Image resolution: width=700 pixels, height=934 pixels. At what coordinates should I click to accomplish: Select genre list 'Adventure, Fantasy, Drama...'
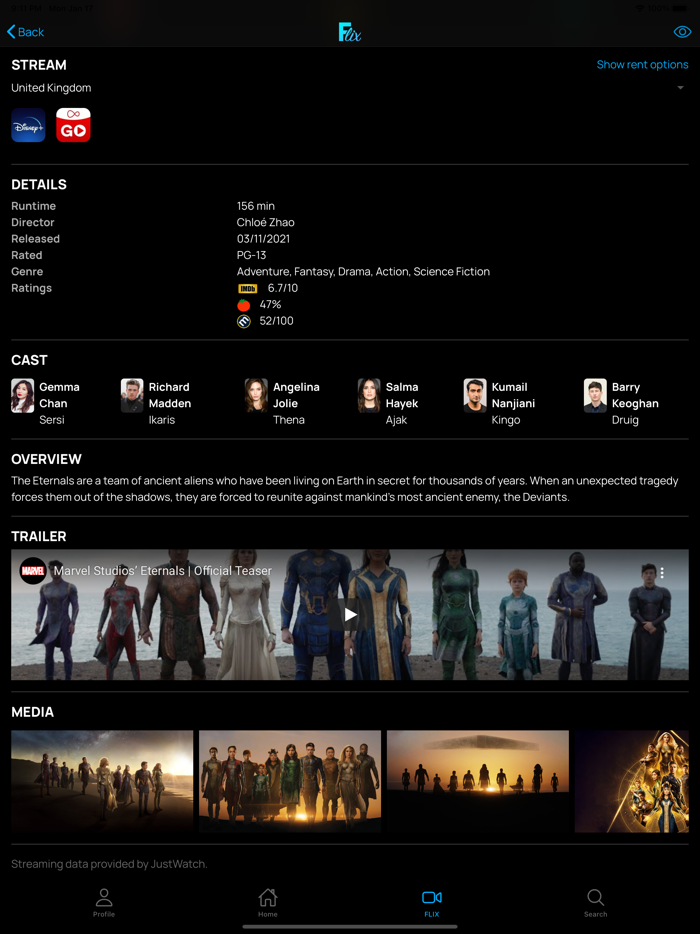[363, 272]
